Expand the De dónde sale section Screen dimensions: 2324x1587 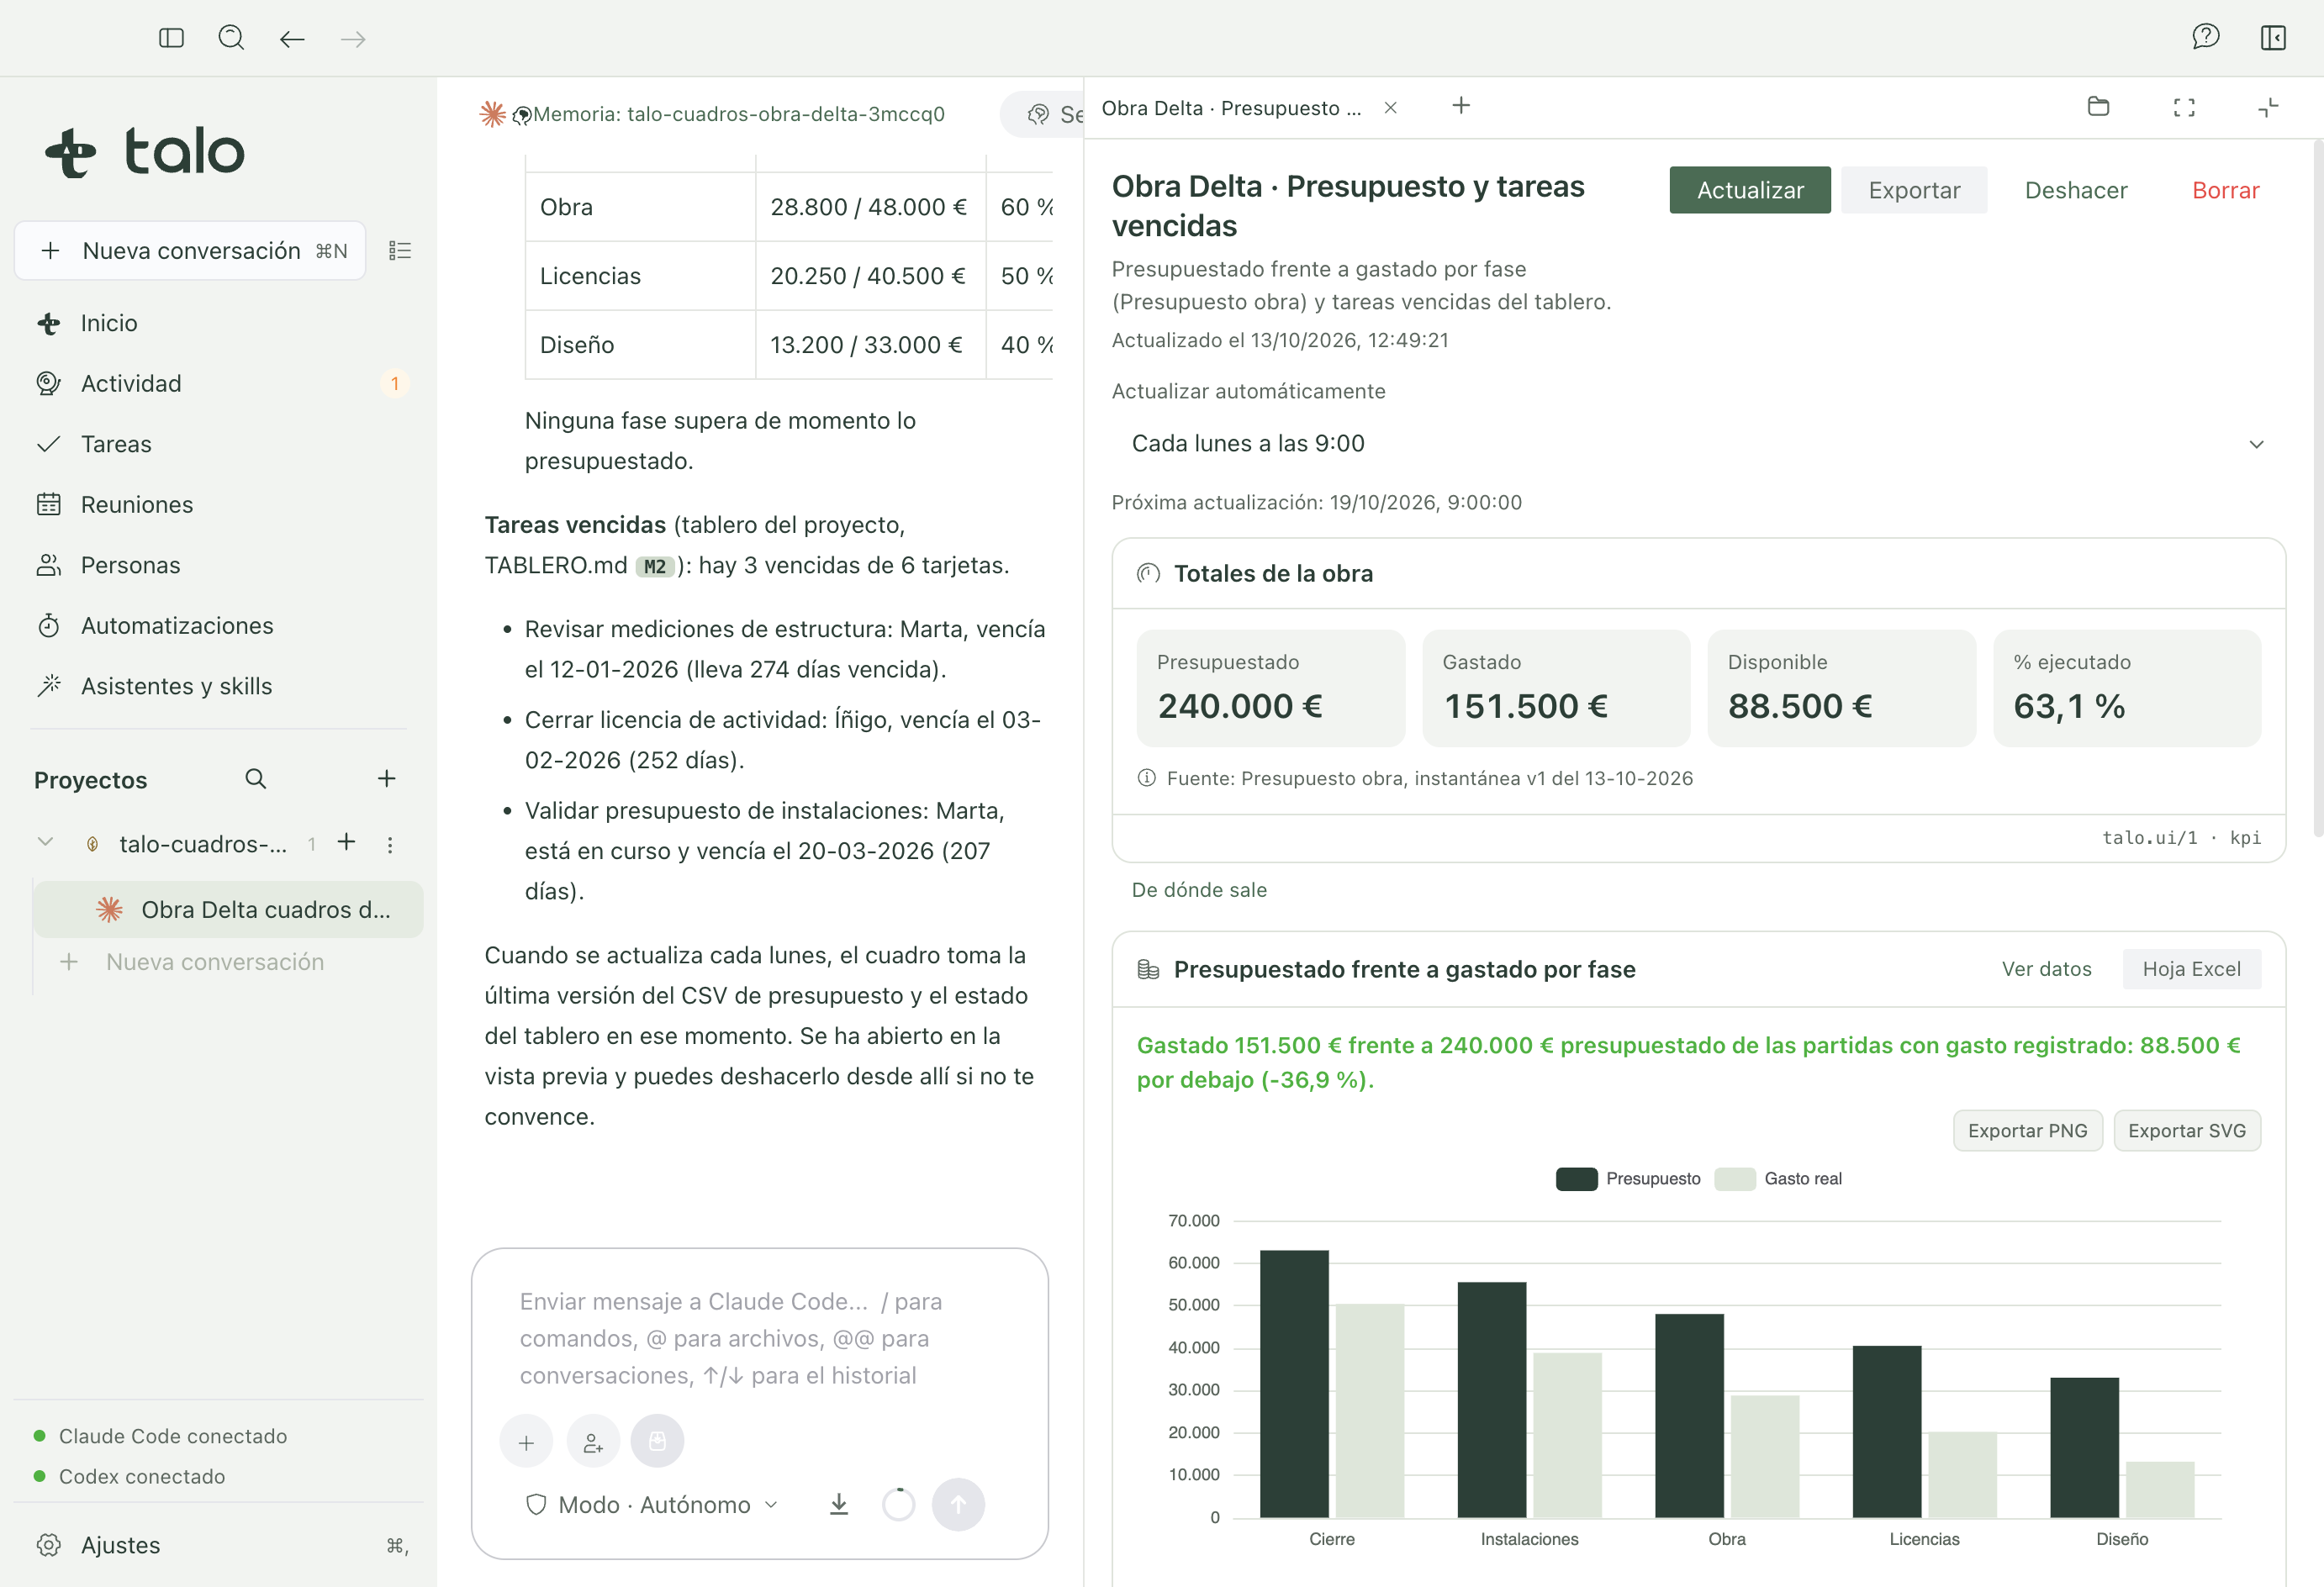1199,890
